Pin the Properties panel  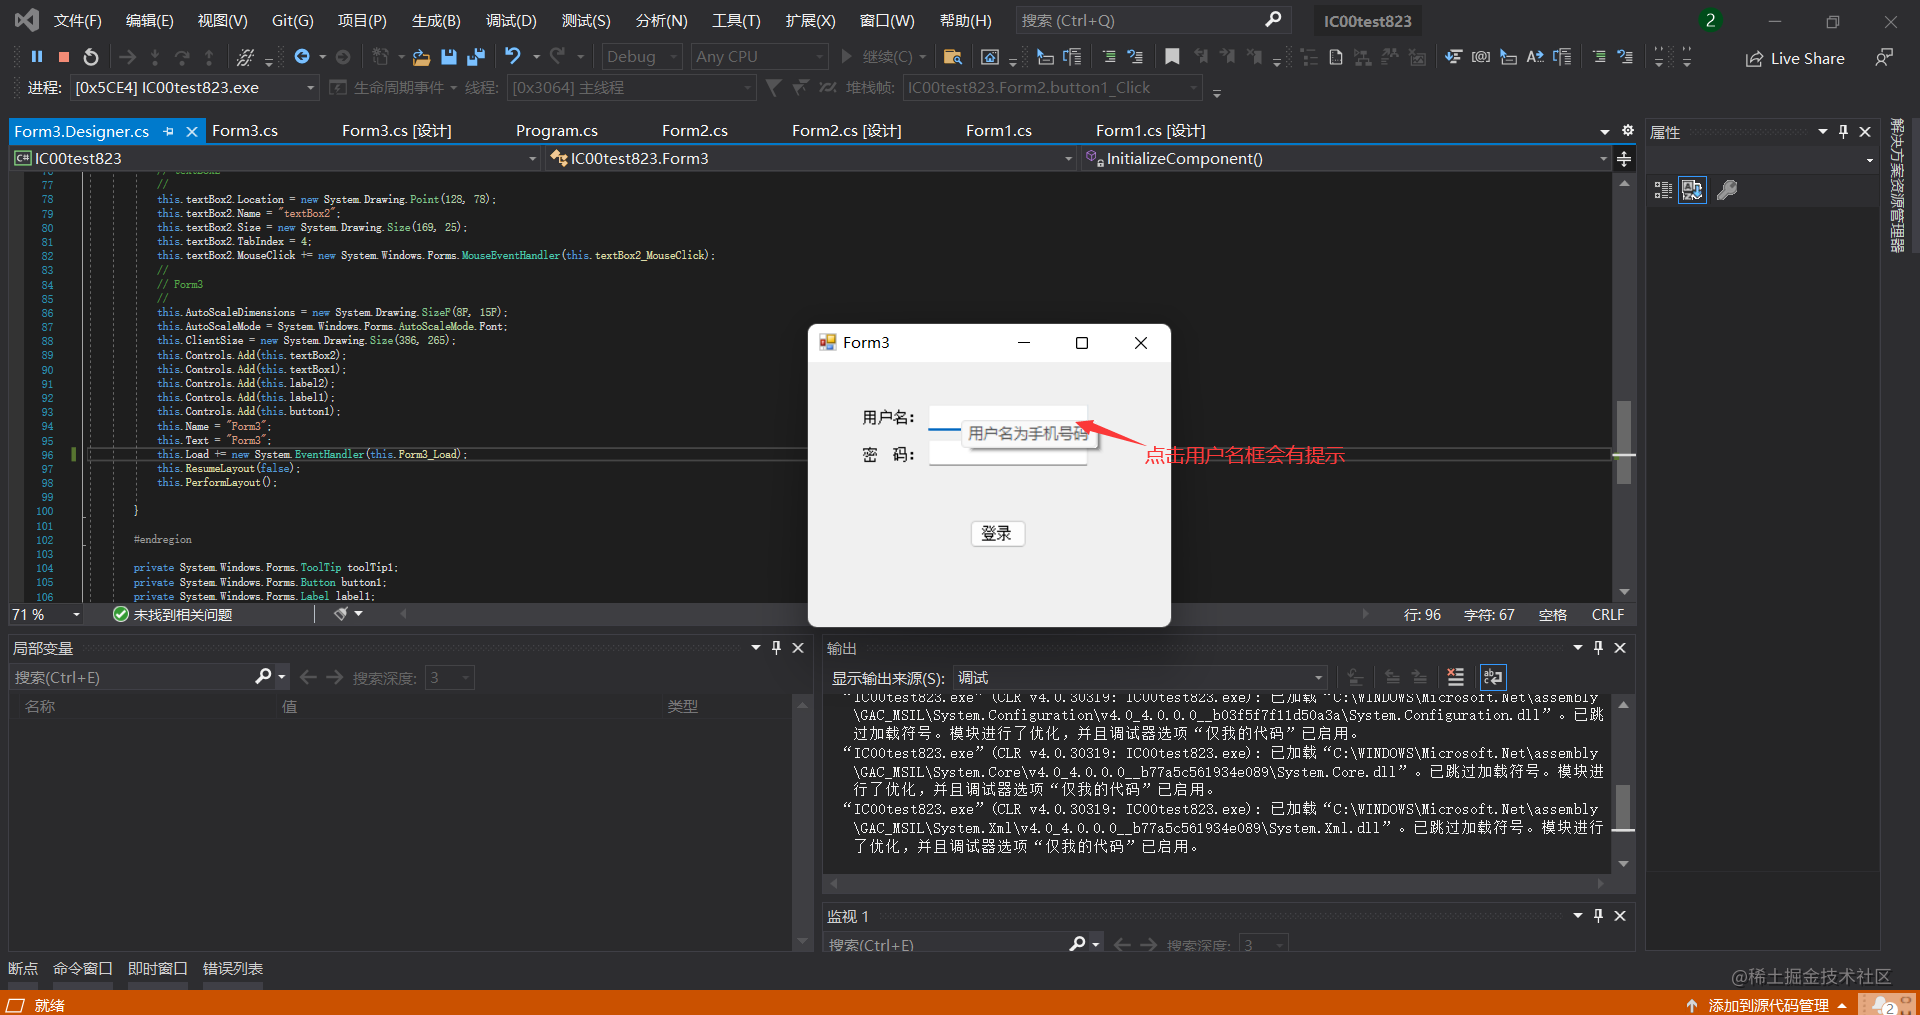tap(1843, 131)
